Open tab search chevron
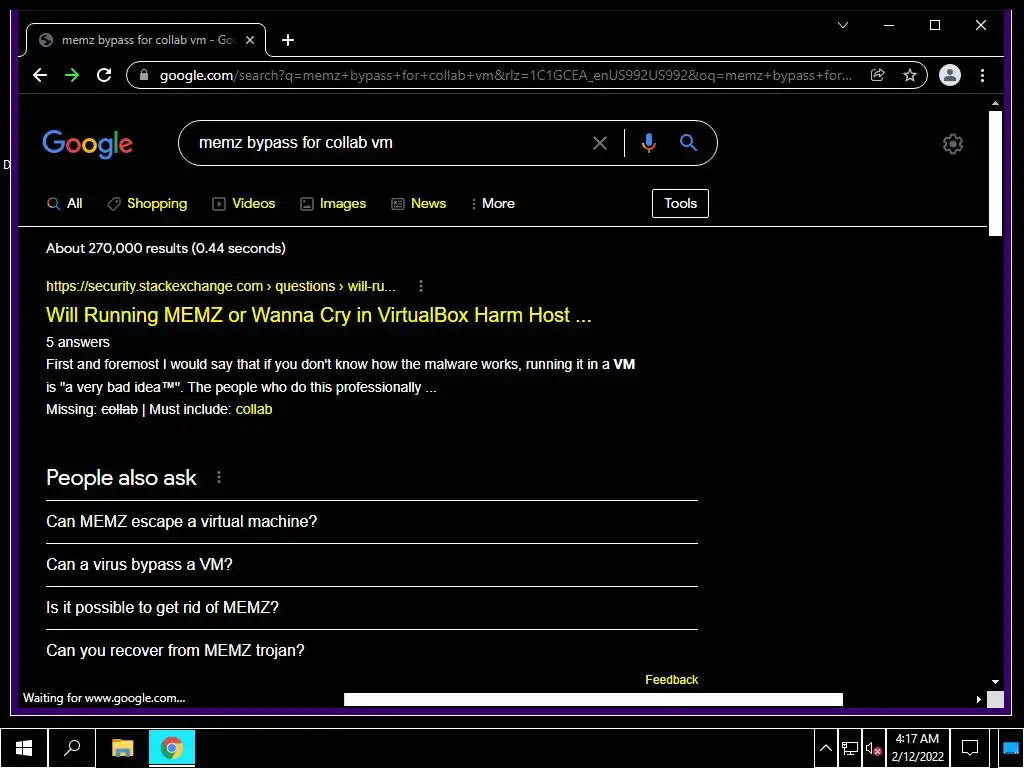The height and width of the screenshot is (768, 1024). (843, 25)
